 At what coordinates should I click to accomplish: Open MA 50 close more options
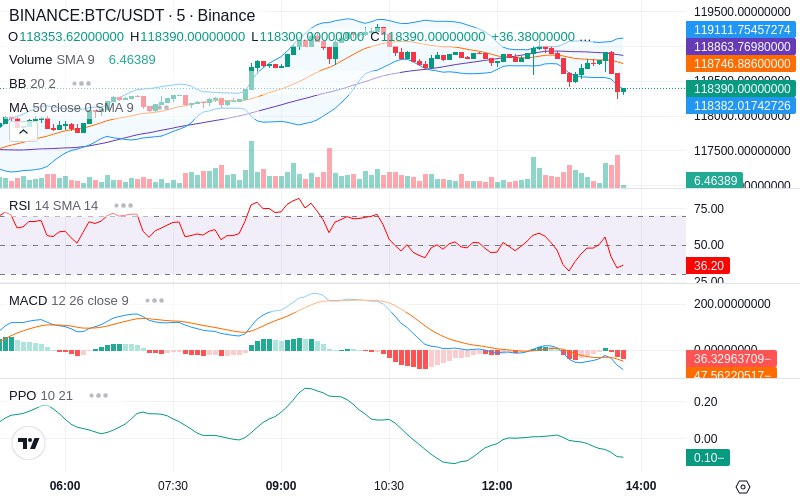161,108
